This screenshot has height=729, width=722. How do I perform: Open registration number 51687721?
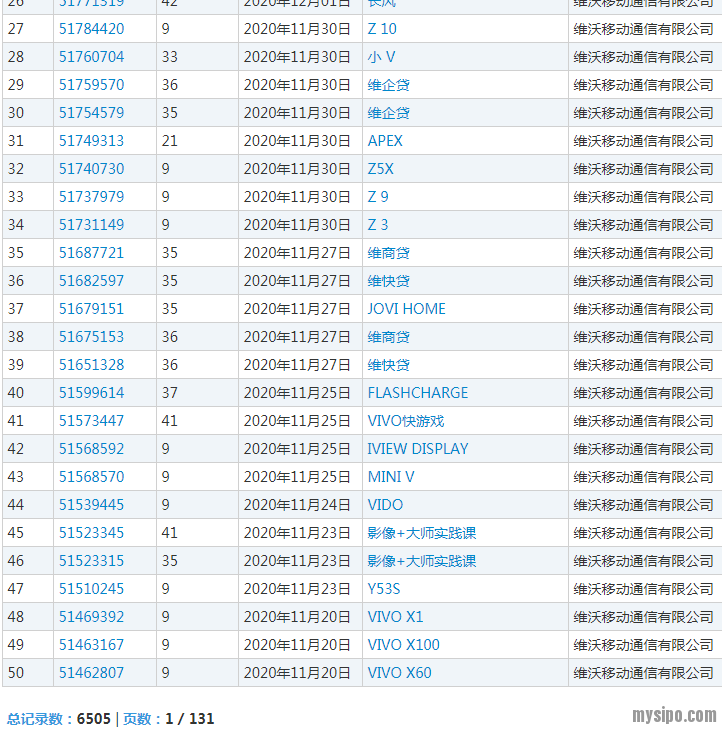click(91, 253)
